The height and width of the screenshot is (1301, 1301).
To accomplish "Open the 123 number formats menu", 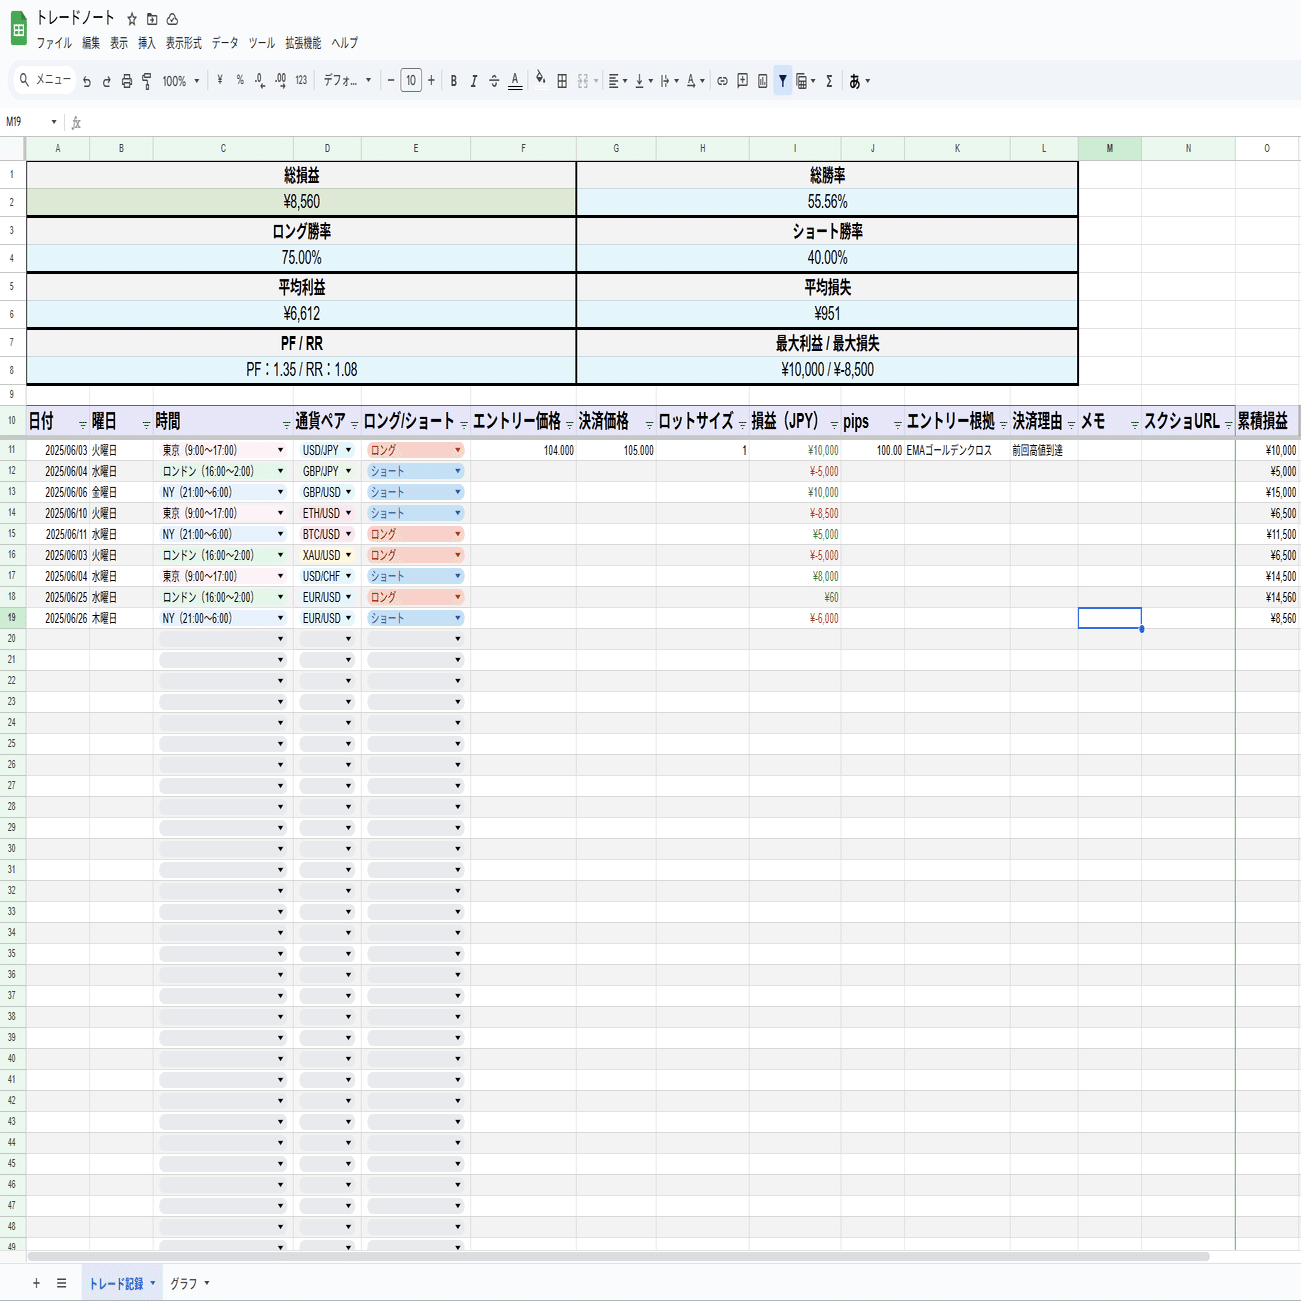I will click(301, 81).
